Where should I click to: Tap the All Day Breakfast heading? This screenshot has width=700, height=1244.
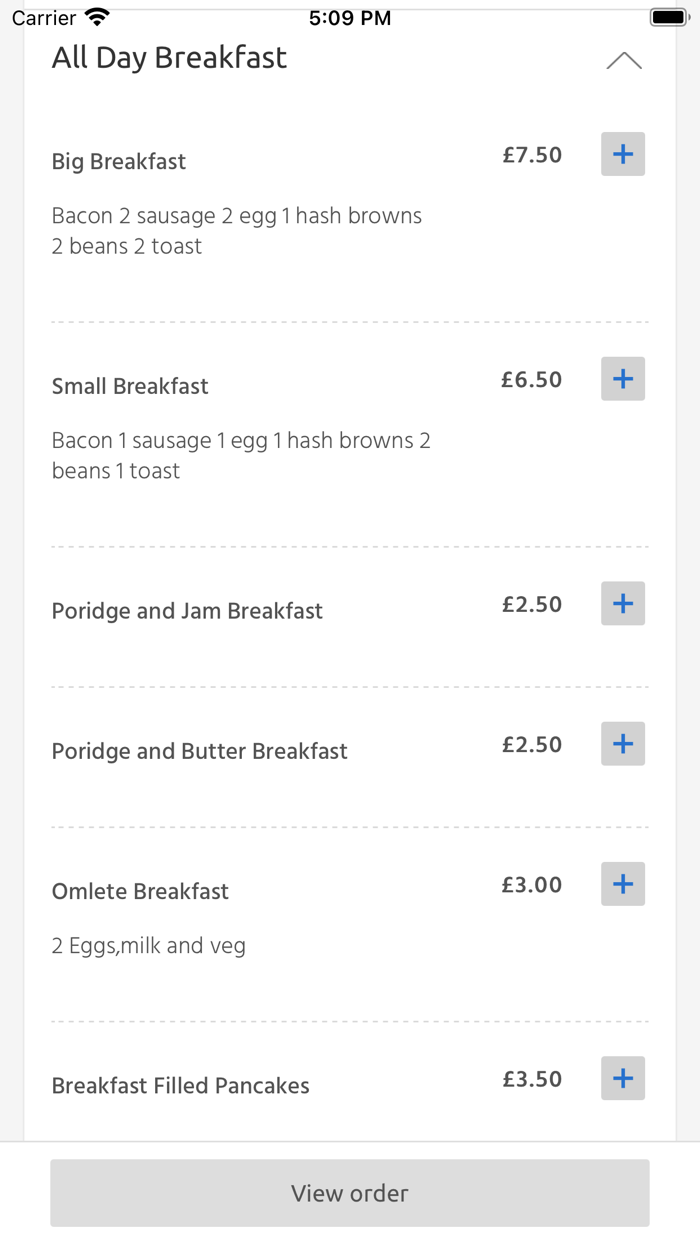coord(169,58)
